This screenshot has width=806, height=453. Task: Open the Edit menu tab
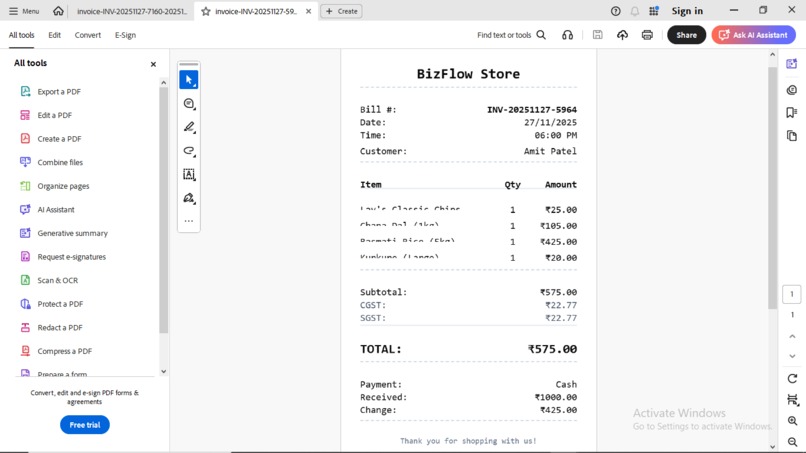[x=54, y=35]
